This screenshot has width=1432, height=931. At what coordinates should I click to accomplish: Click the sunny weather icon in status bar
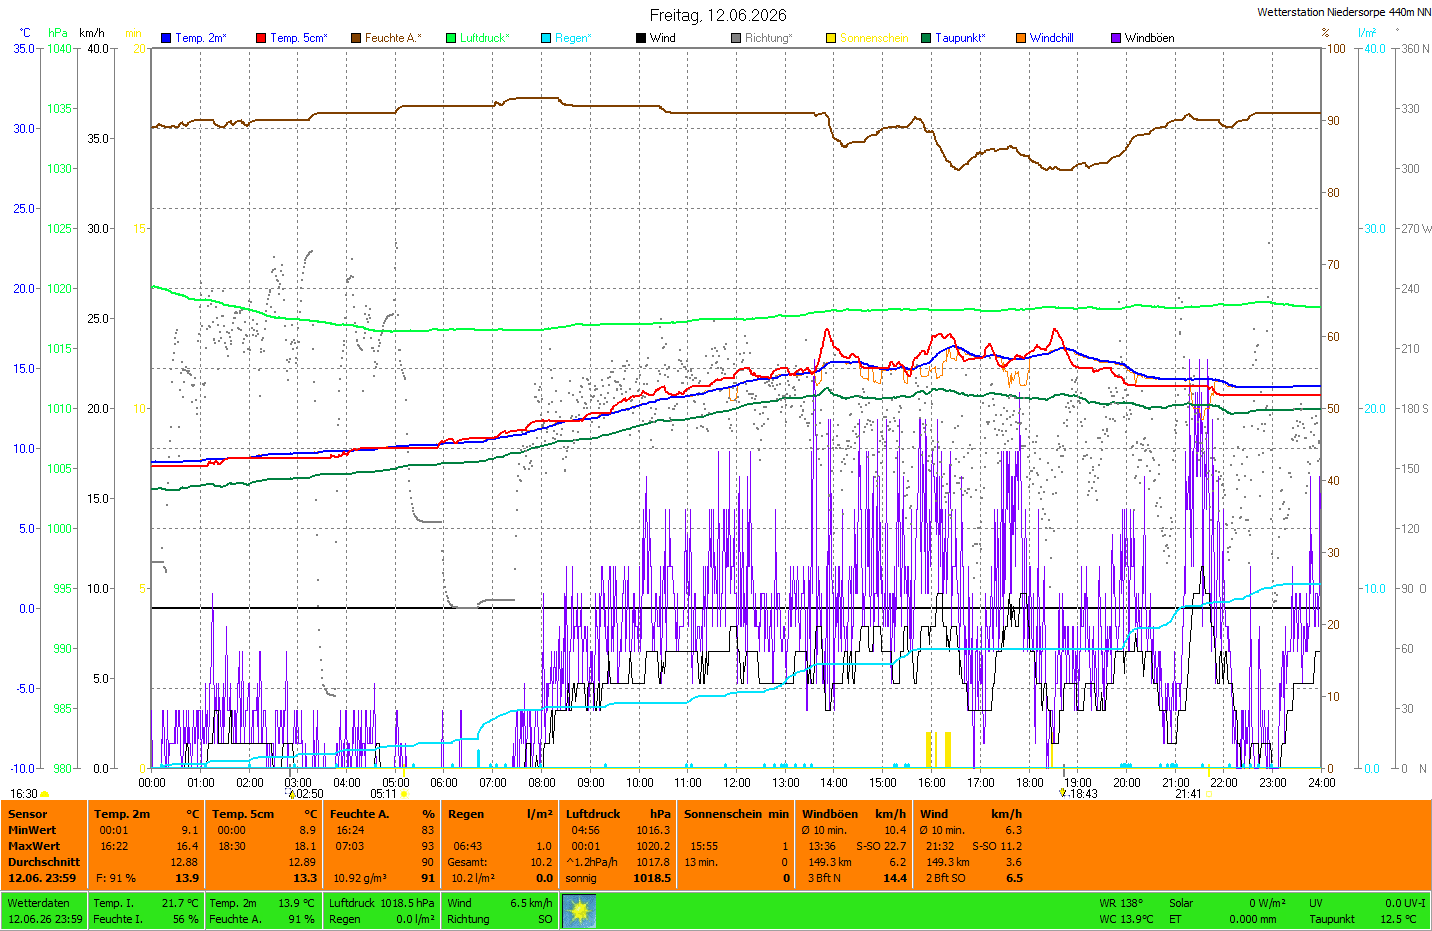pos(579,910)
